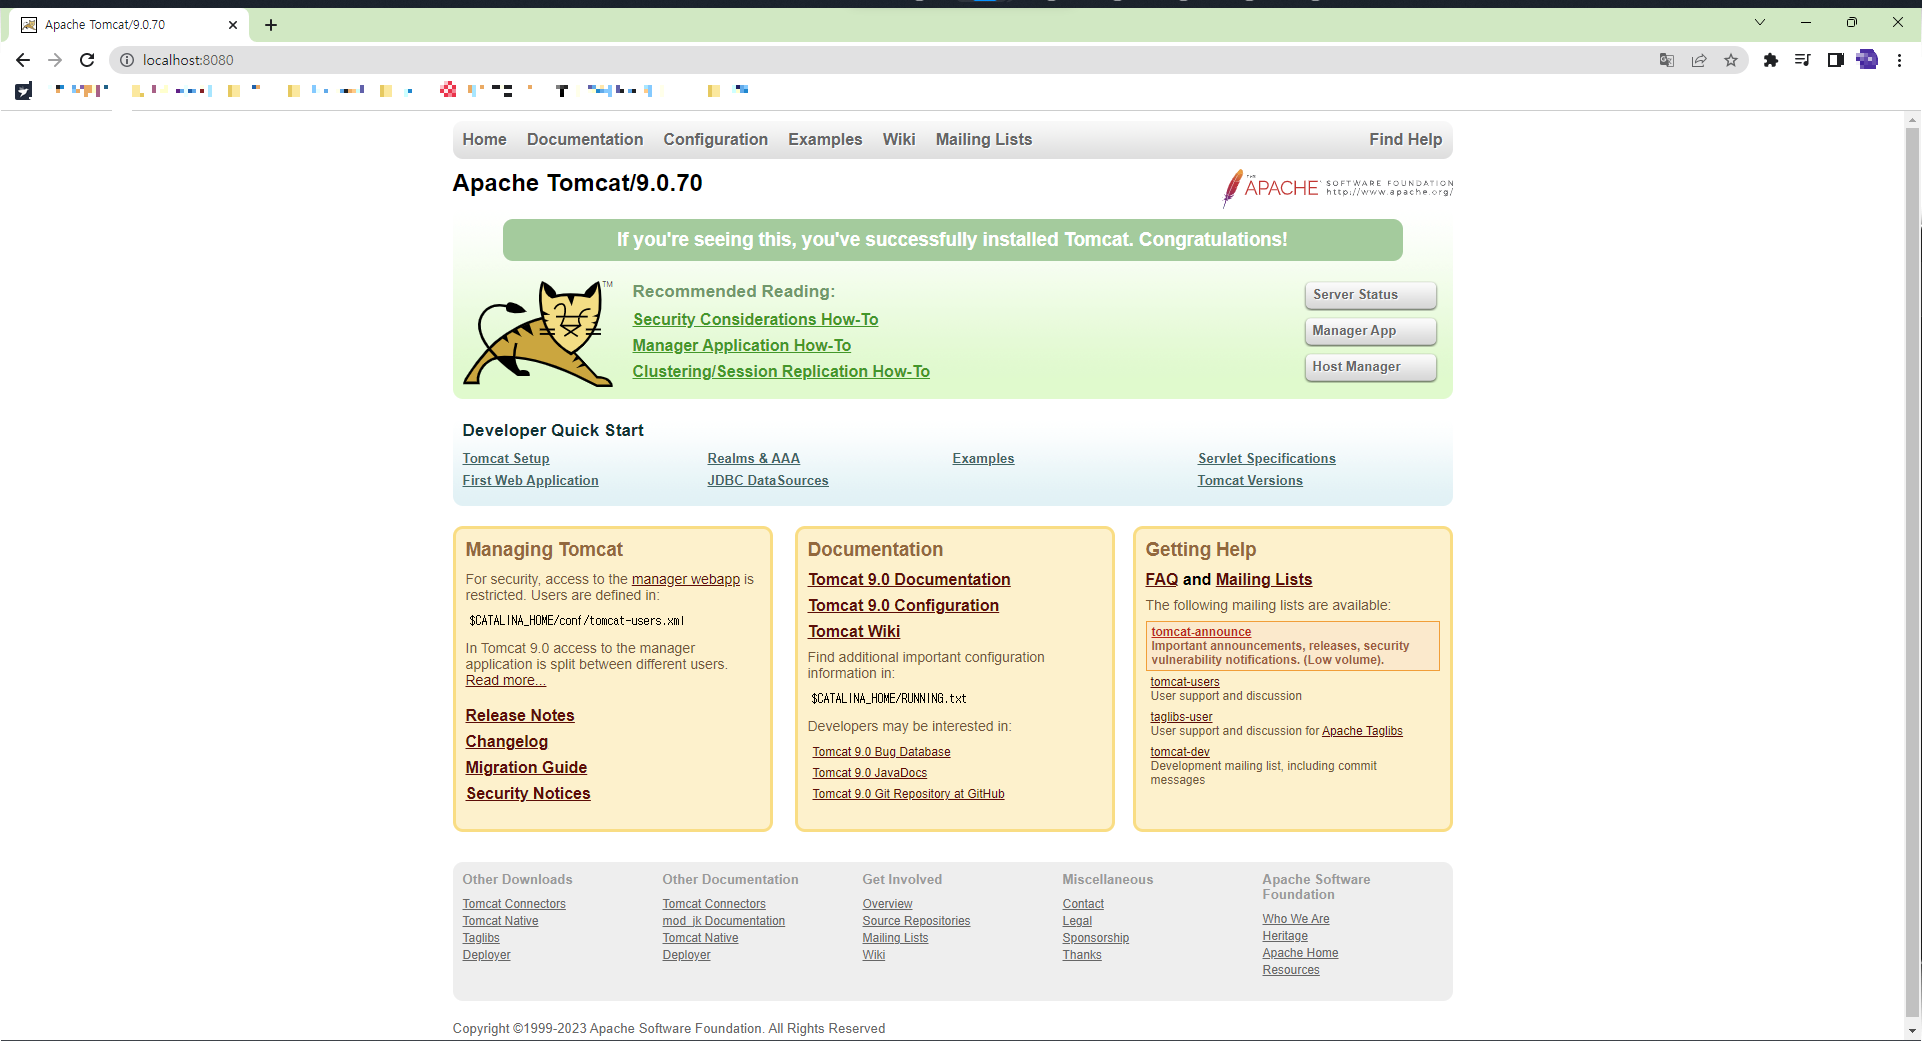Screen dimensions: 1922x1041
Task: Toggle the browser side panel
Action: coord(1835,60)
